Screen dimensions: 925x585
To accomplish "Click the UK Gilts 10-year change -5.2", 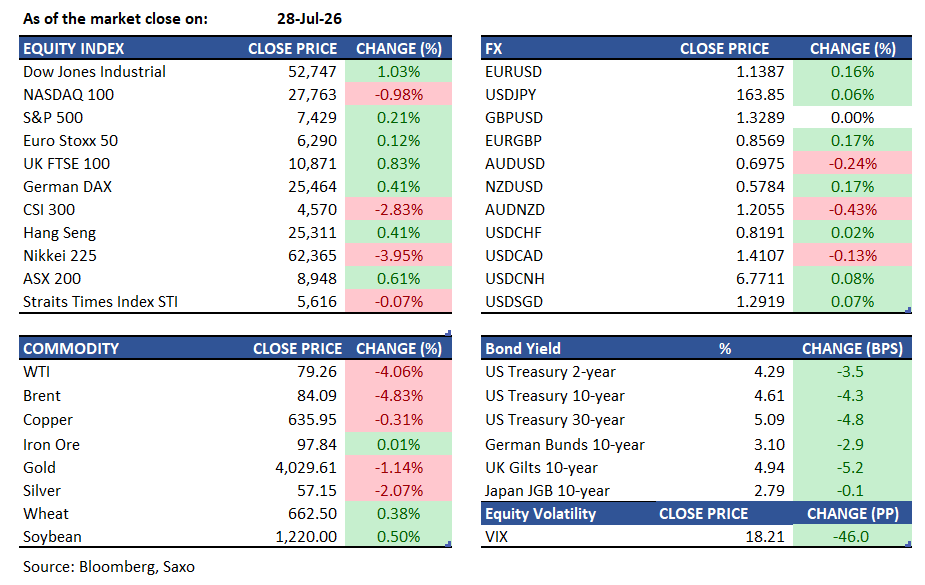I will click(850, 467).
